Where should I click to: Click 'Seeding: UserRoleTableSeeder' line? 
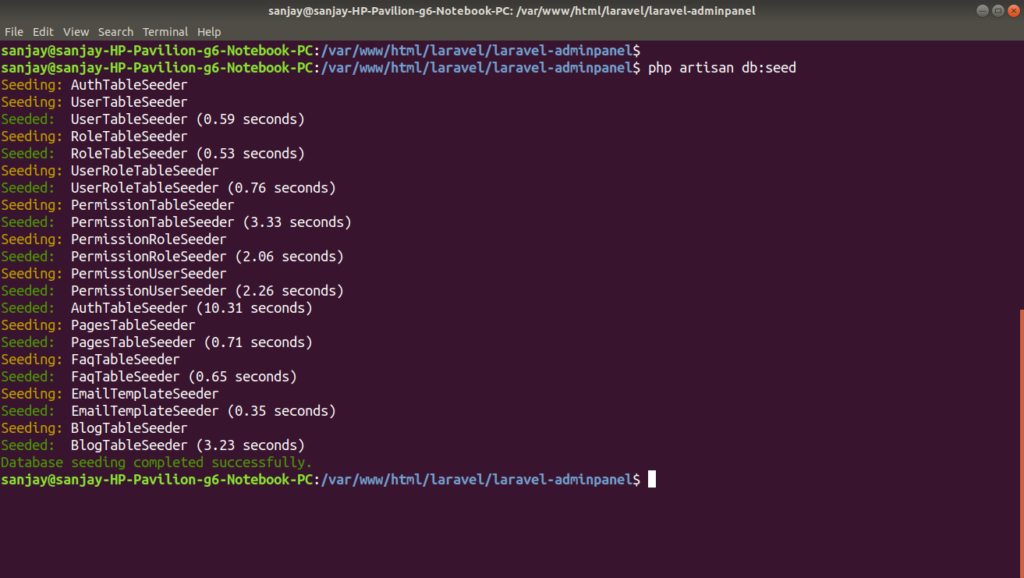[x=110, y=170]
